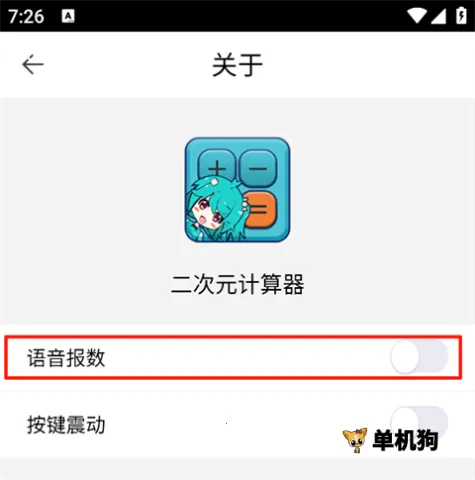Tap the 单机狗 fox mascot logo
The height and width of the screenshot is (480, 475).
355,440
